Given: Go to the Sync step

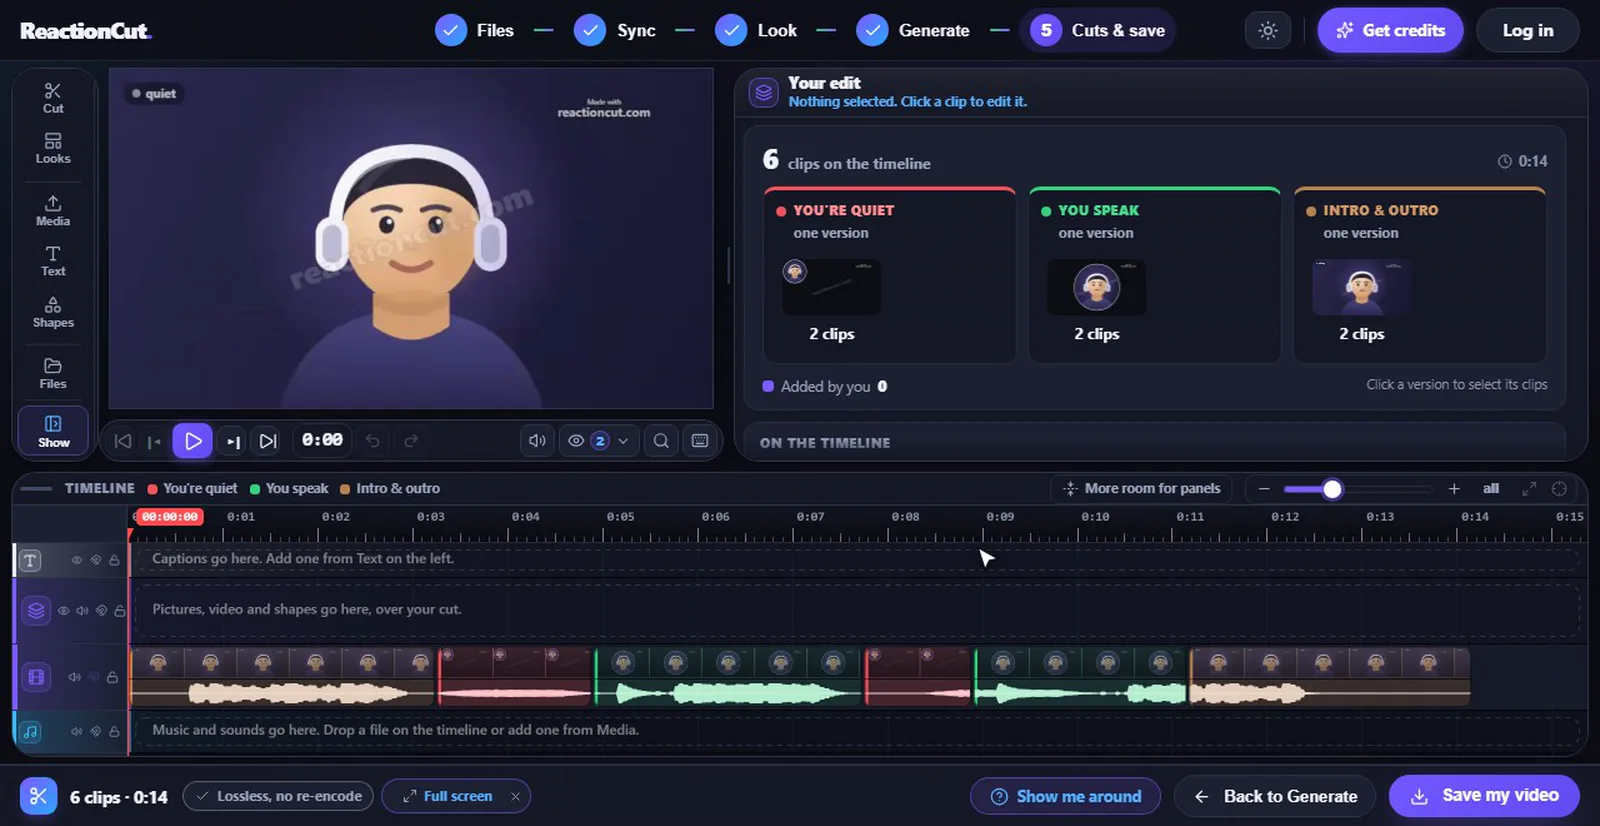Looking at the screenshot, I should click(615, 31).
